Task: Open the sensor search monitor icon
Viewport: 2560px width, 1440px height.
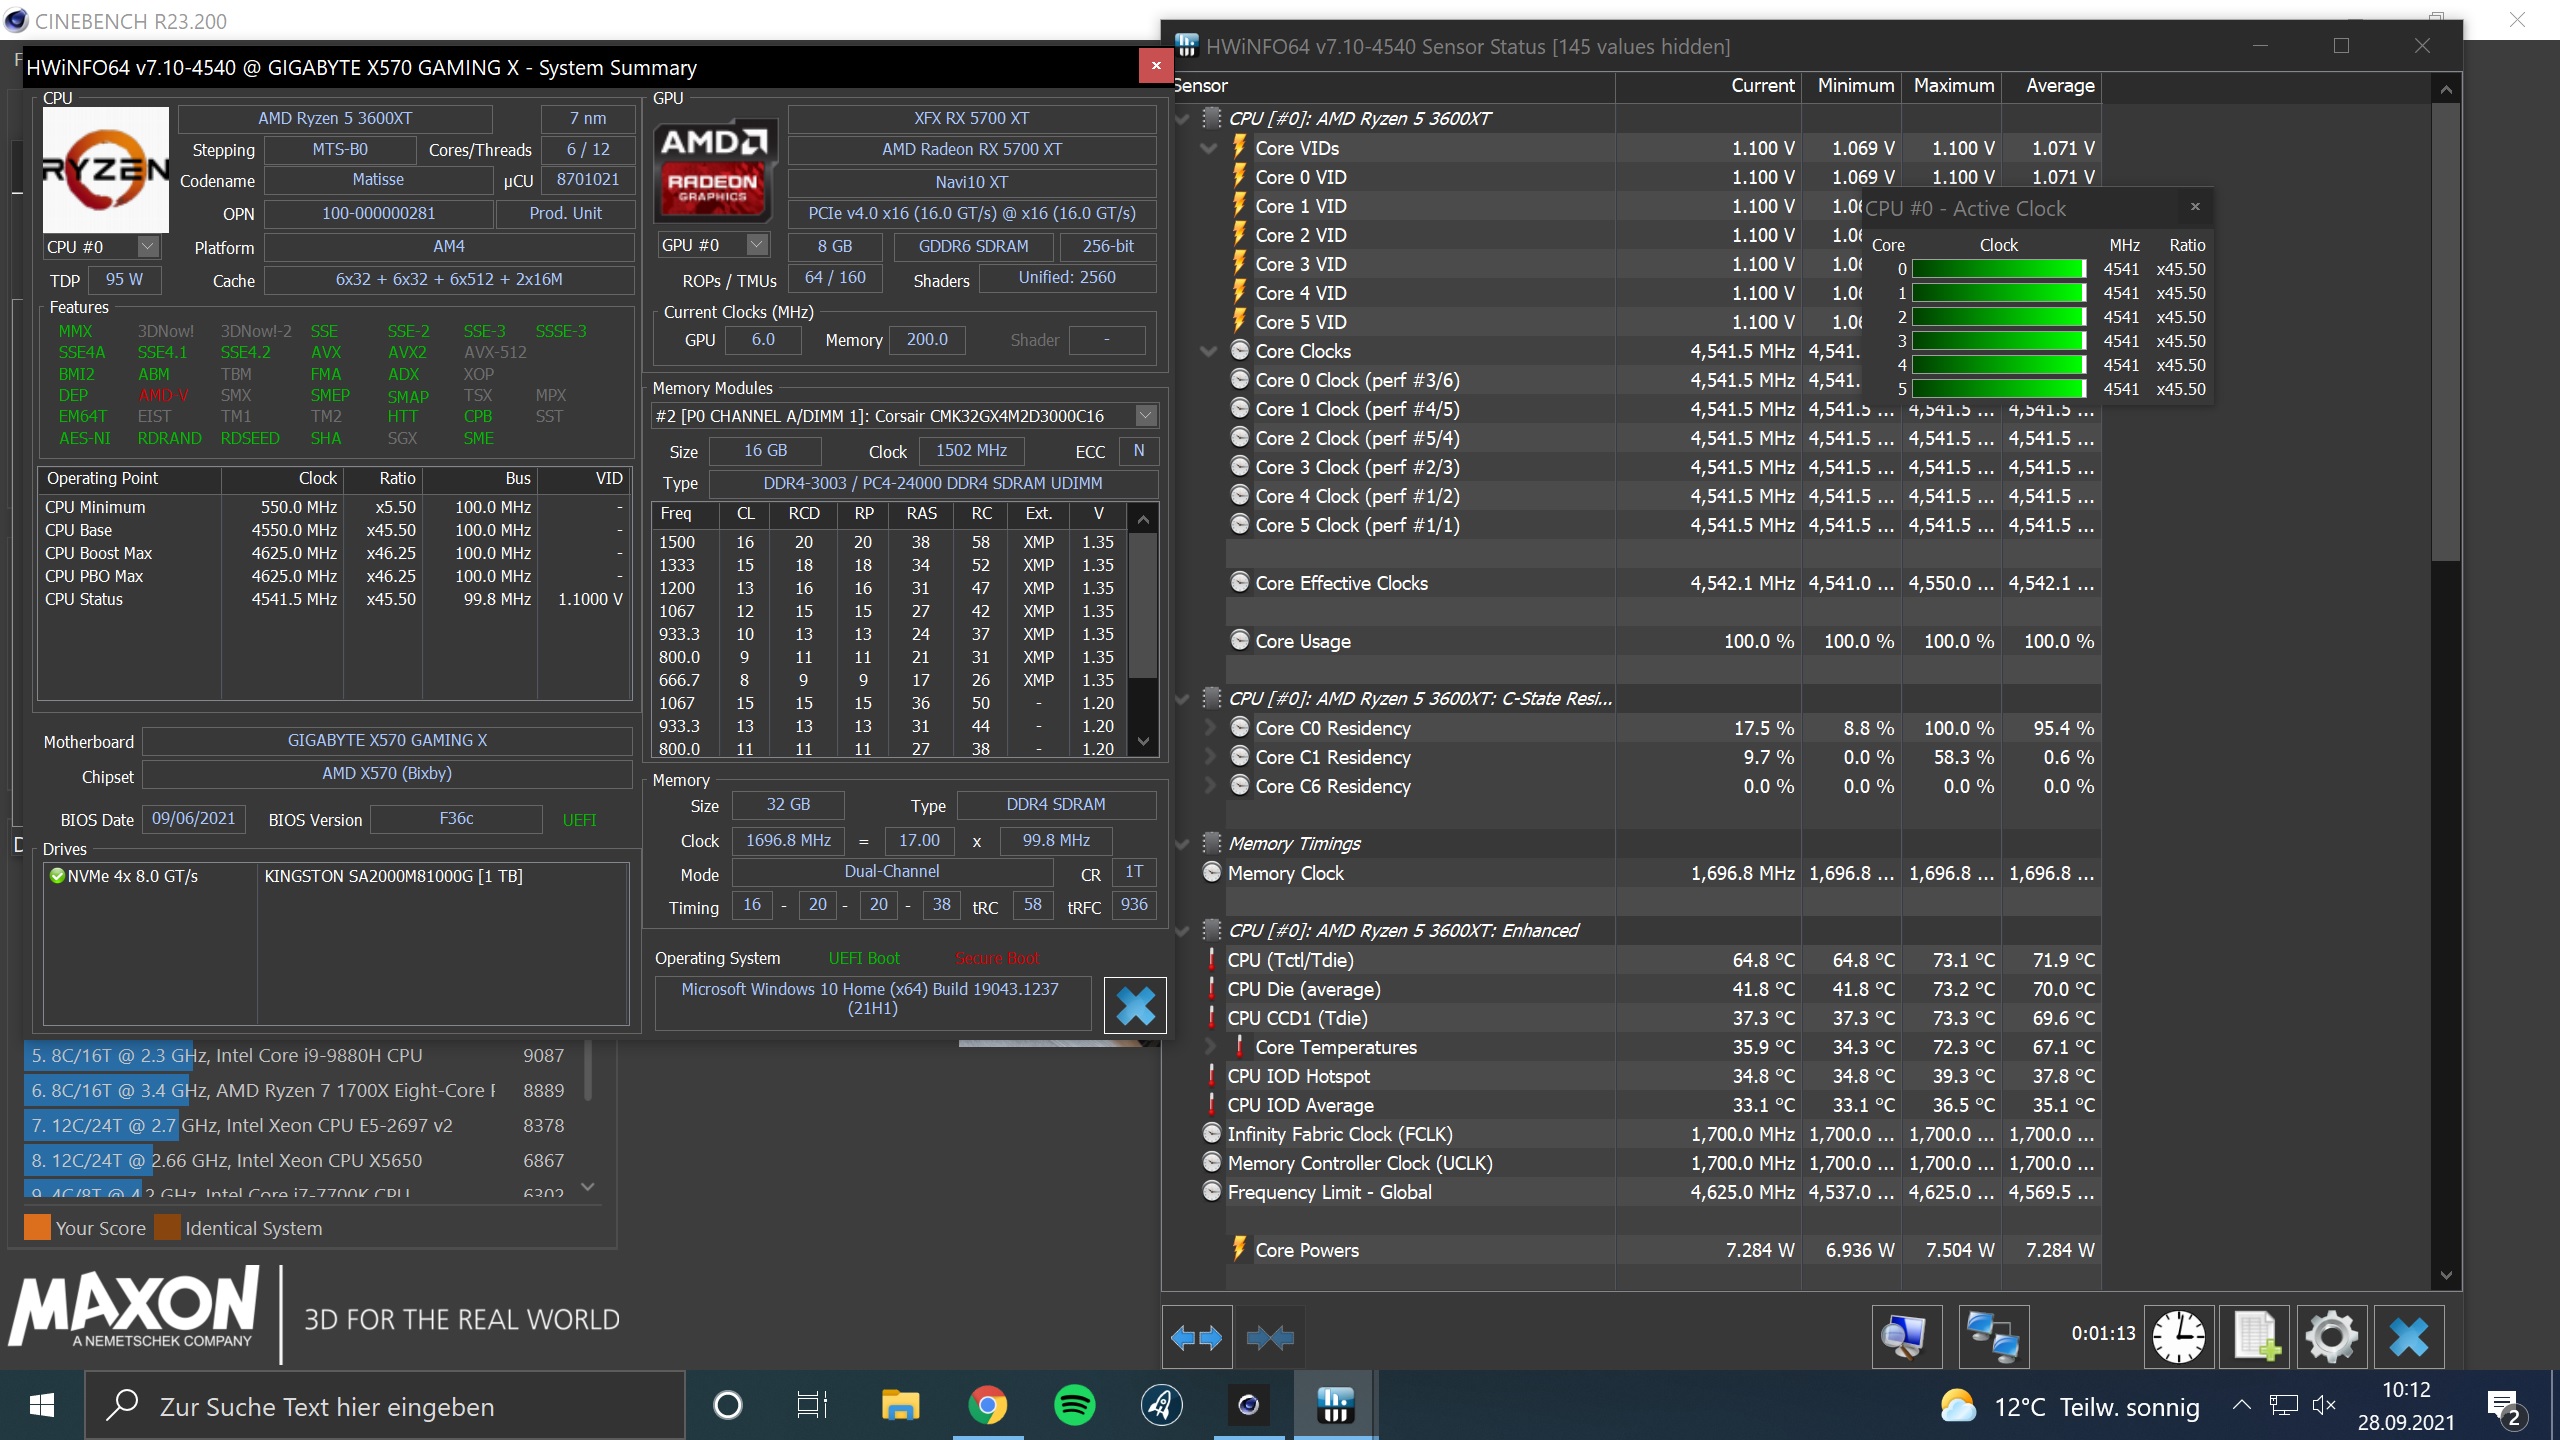Action: 1906,1337
